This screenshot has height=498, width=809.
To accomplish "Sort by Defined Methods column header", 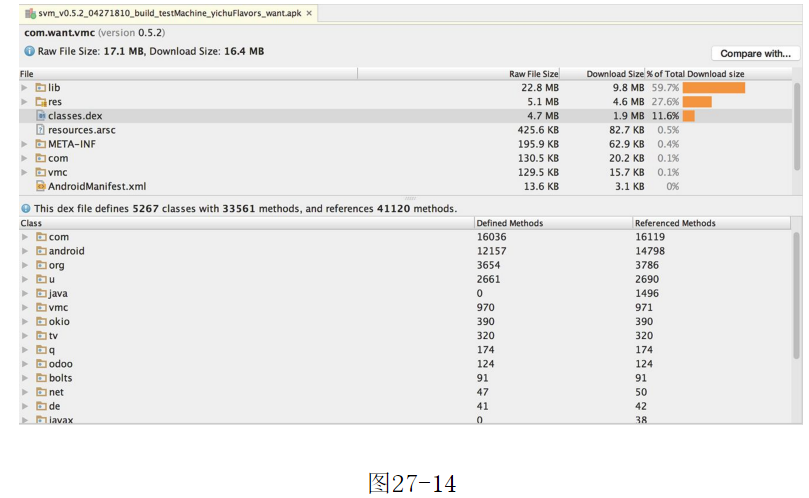I will coord(512,223).
